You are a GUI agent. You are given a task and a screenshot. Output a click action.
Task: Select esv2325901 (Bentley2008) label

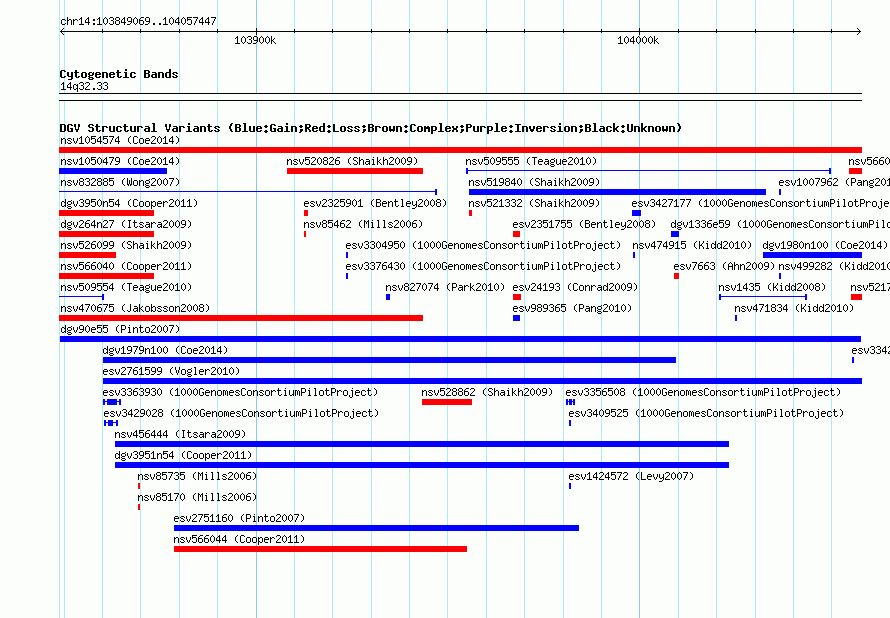pyautogui.click(x=375, y=203)
